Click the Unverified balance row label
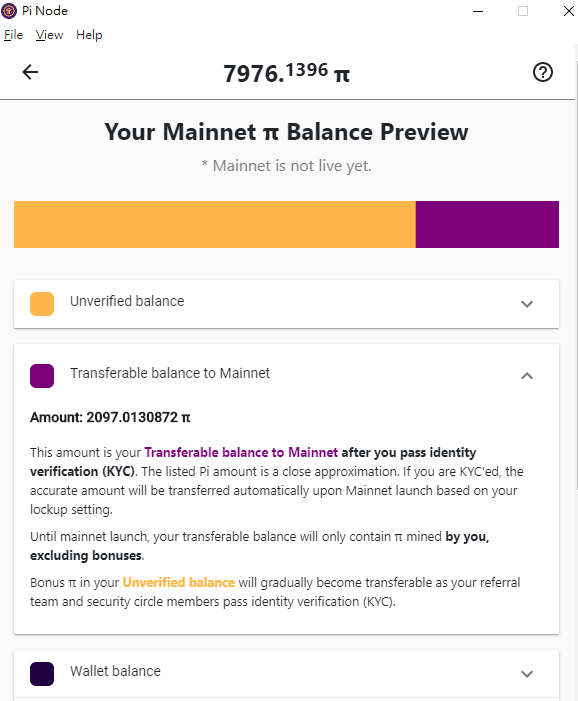Screen dimensions: 578x701 click(x=127, y=301)
